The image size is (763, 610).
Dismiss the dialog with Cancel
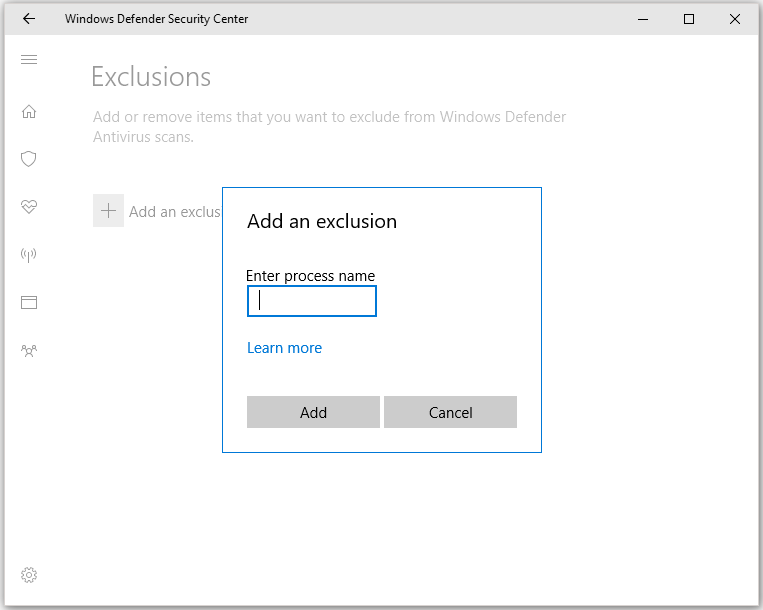click(x=450, y=412)
